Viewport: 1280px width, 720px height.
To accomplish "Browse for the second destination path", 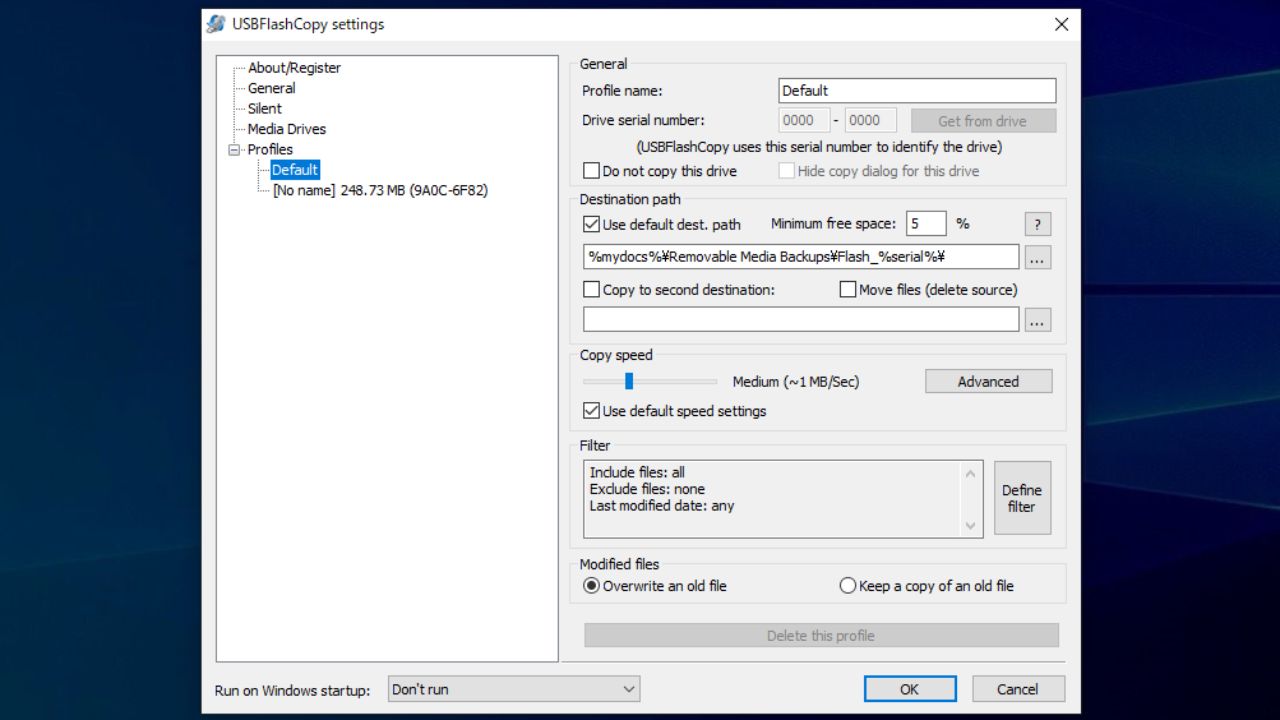I will (x=1037, y=320).
